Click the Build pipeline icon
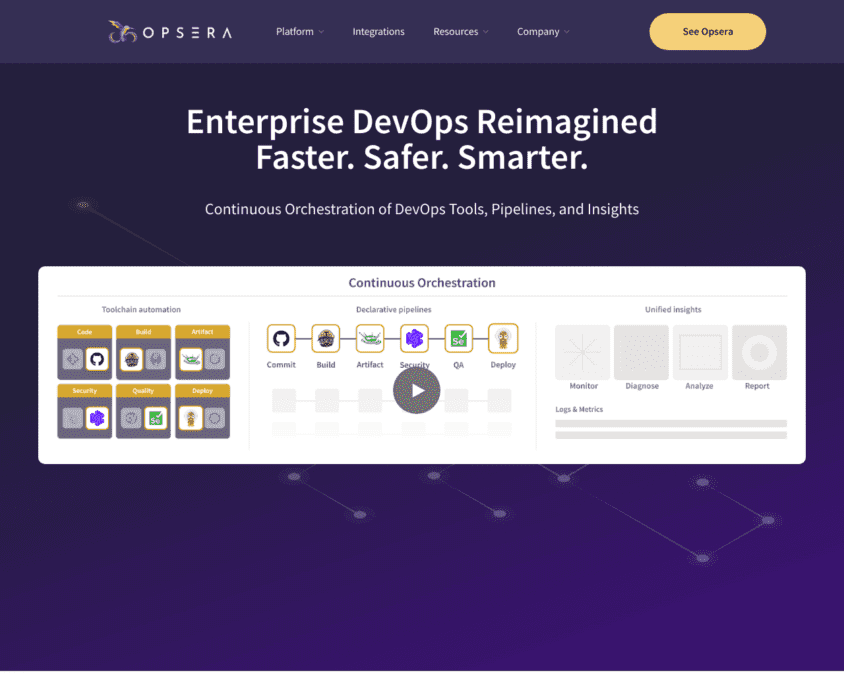 [x=326, y=339]
